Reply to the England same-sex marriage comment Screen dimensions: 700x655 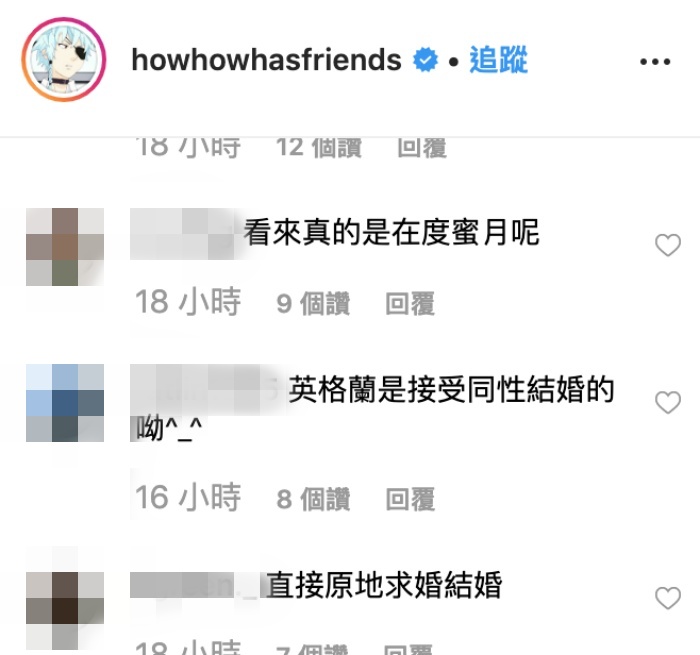410,499
